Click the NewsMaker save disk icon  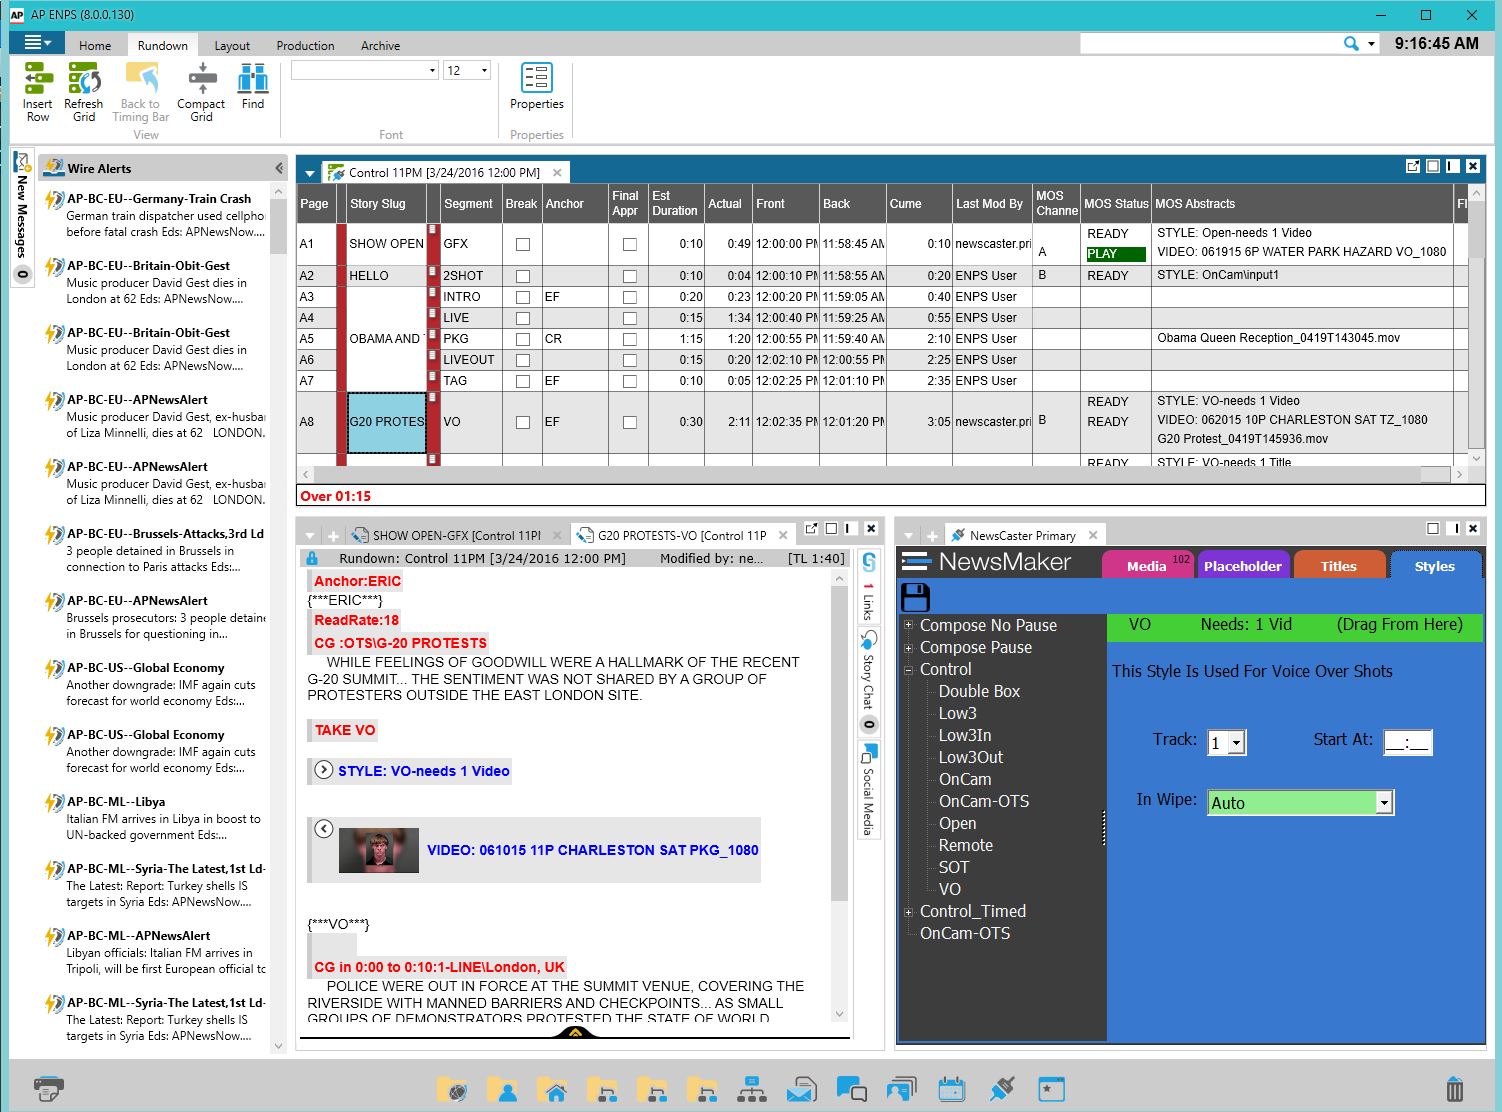coord(916,597)
